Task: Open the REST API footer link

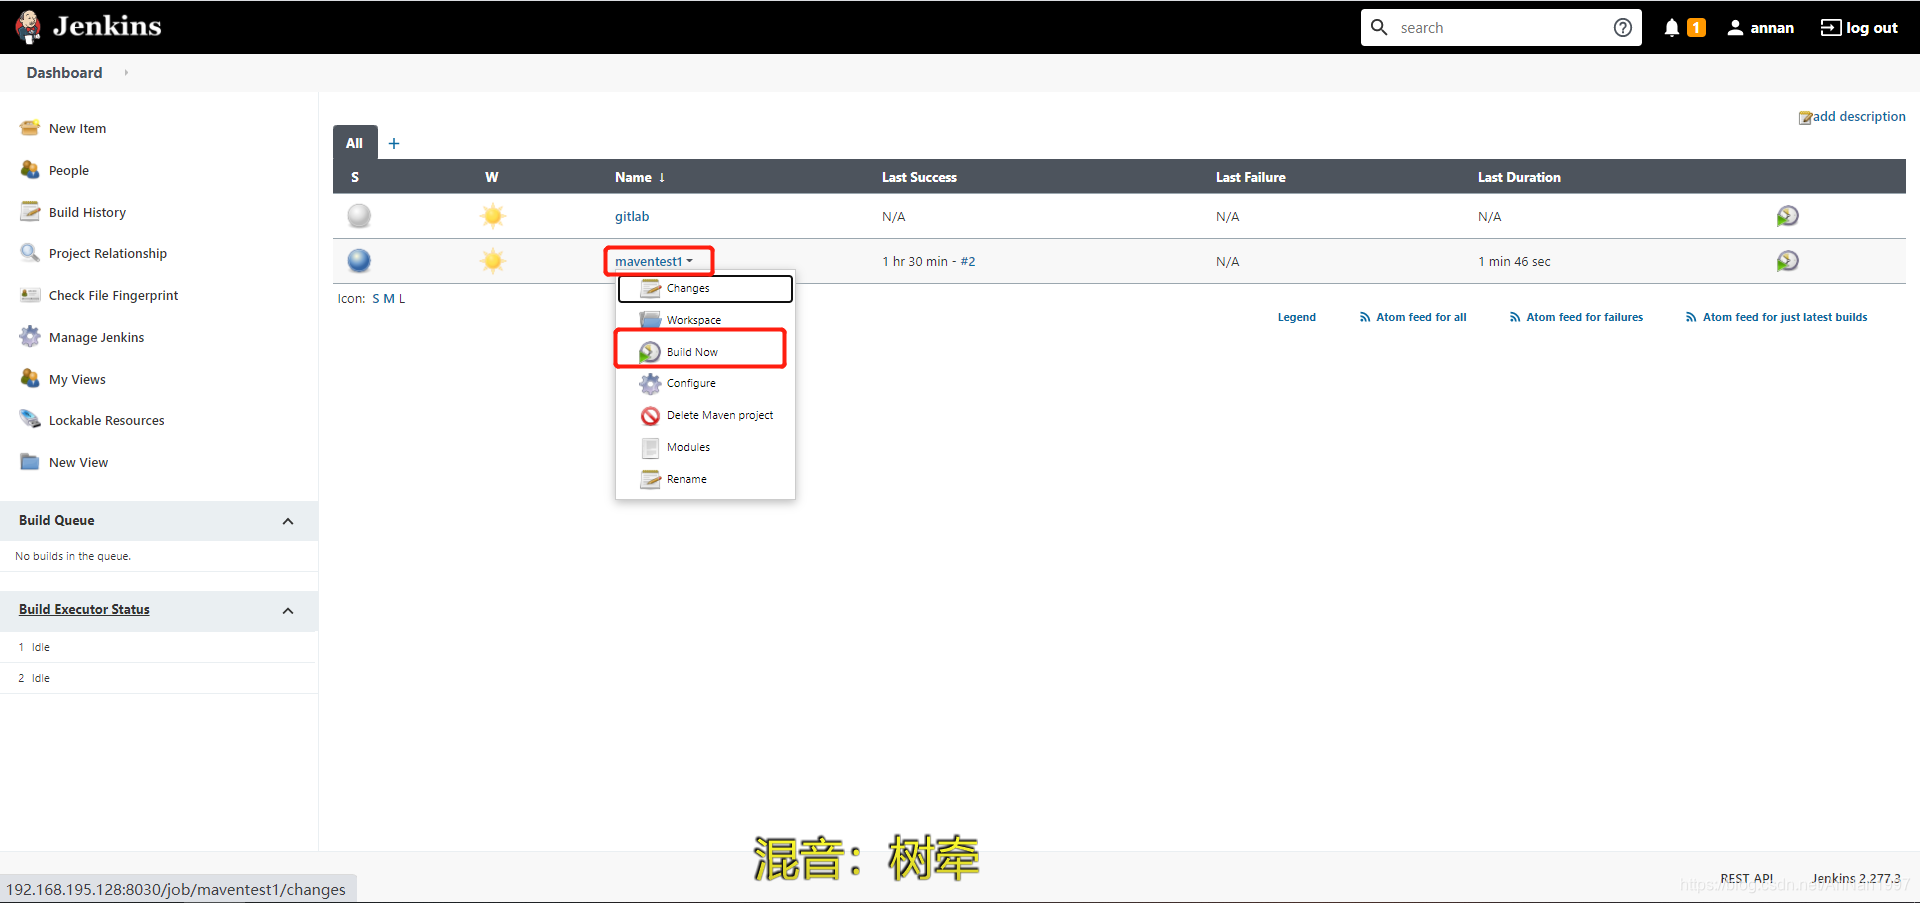Action: click(x=1746, y=878)
